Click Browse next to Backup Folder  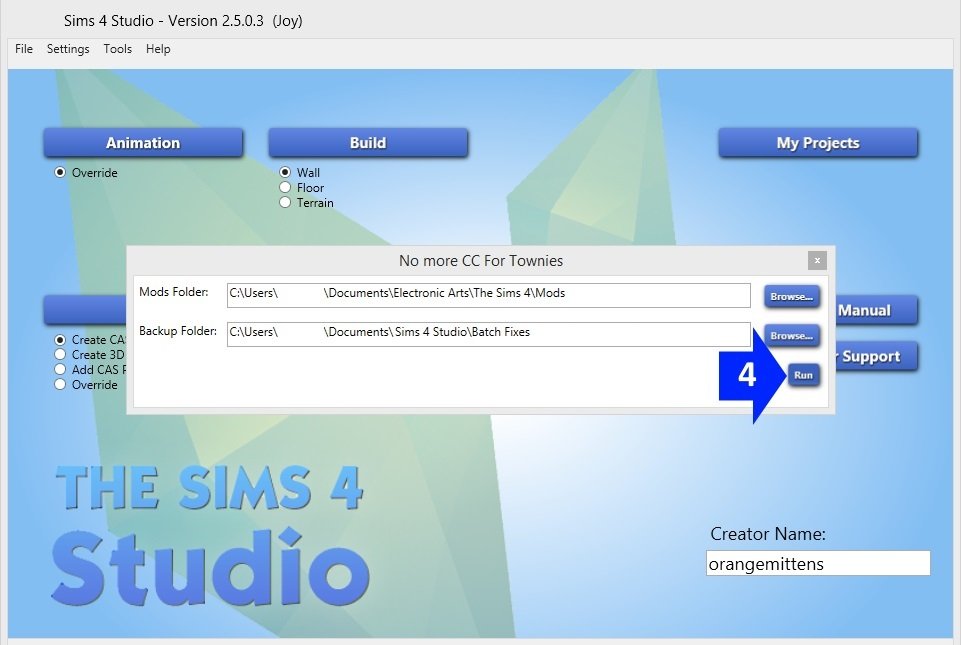[x=792, y=335]
